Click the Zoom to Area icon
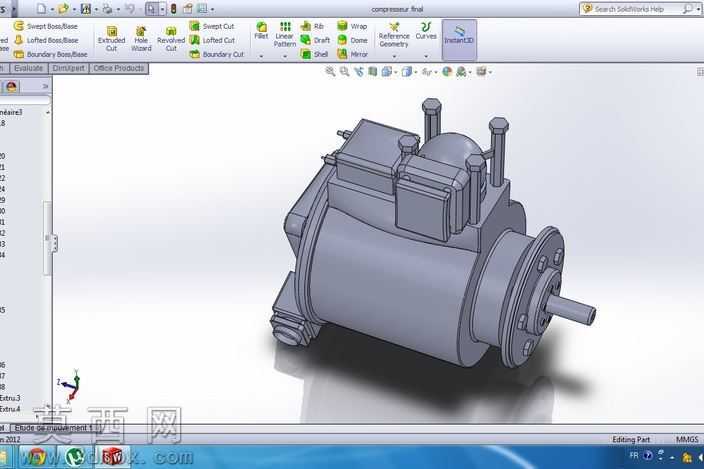Viewport: 704px width, 469px height. pyautogui.click(x=344, y=71)
